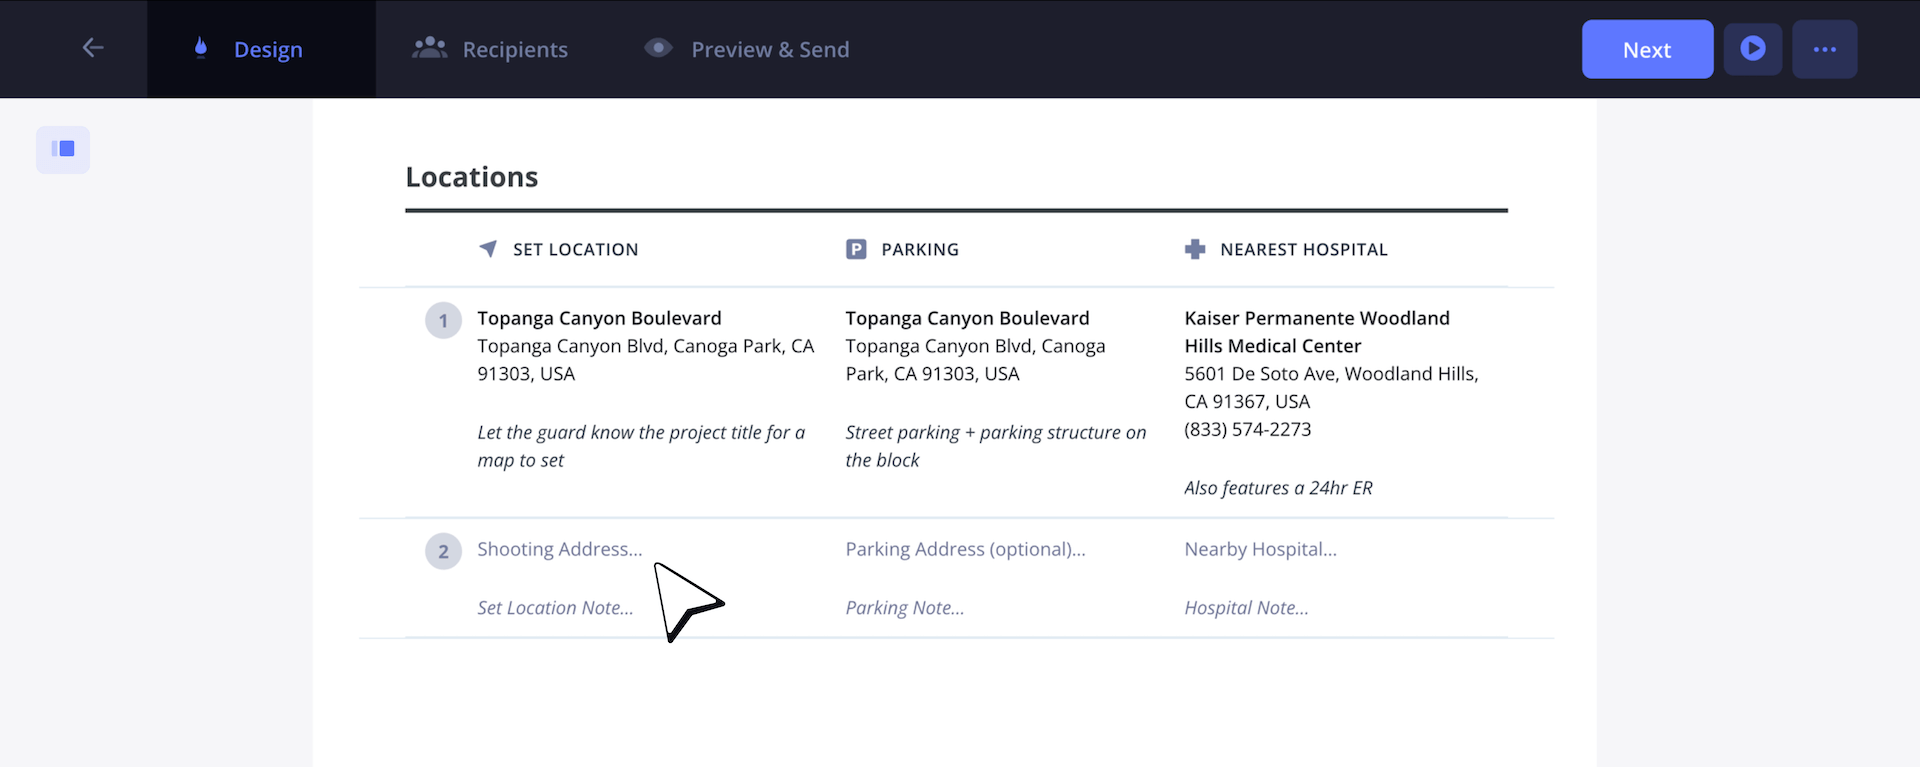This screenshot has width=1920, height=767.
Task: Toggle the sidebar panel icon
Action: coord(63,149)
